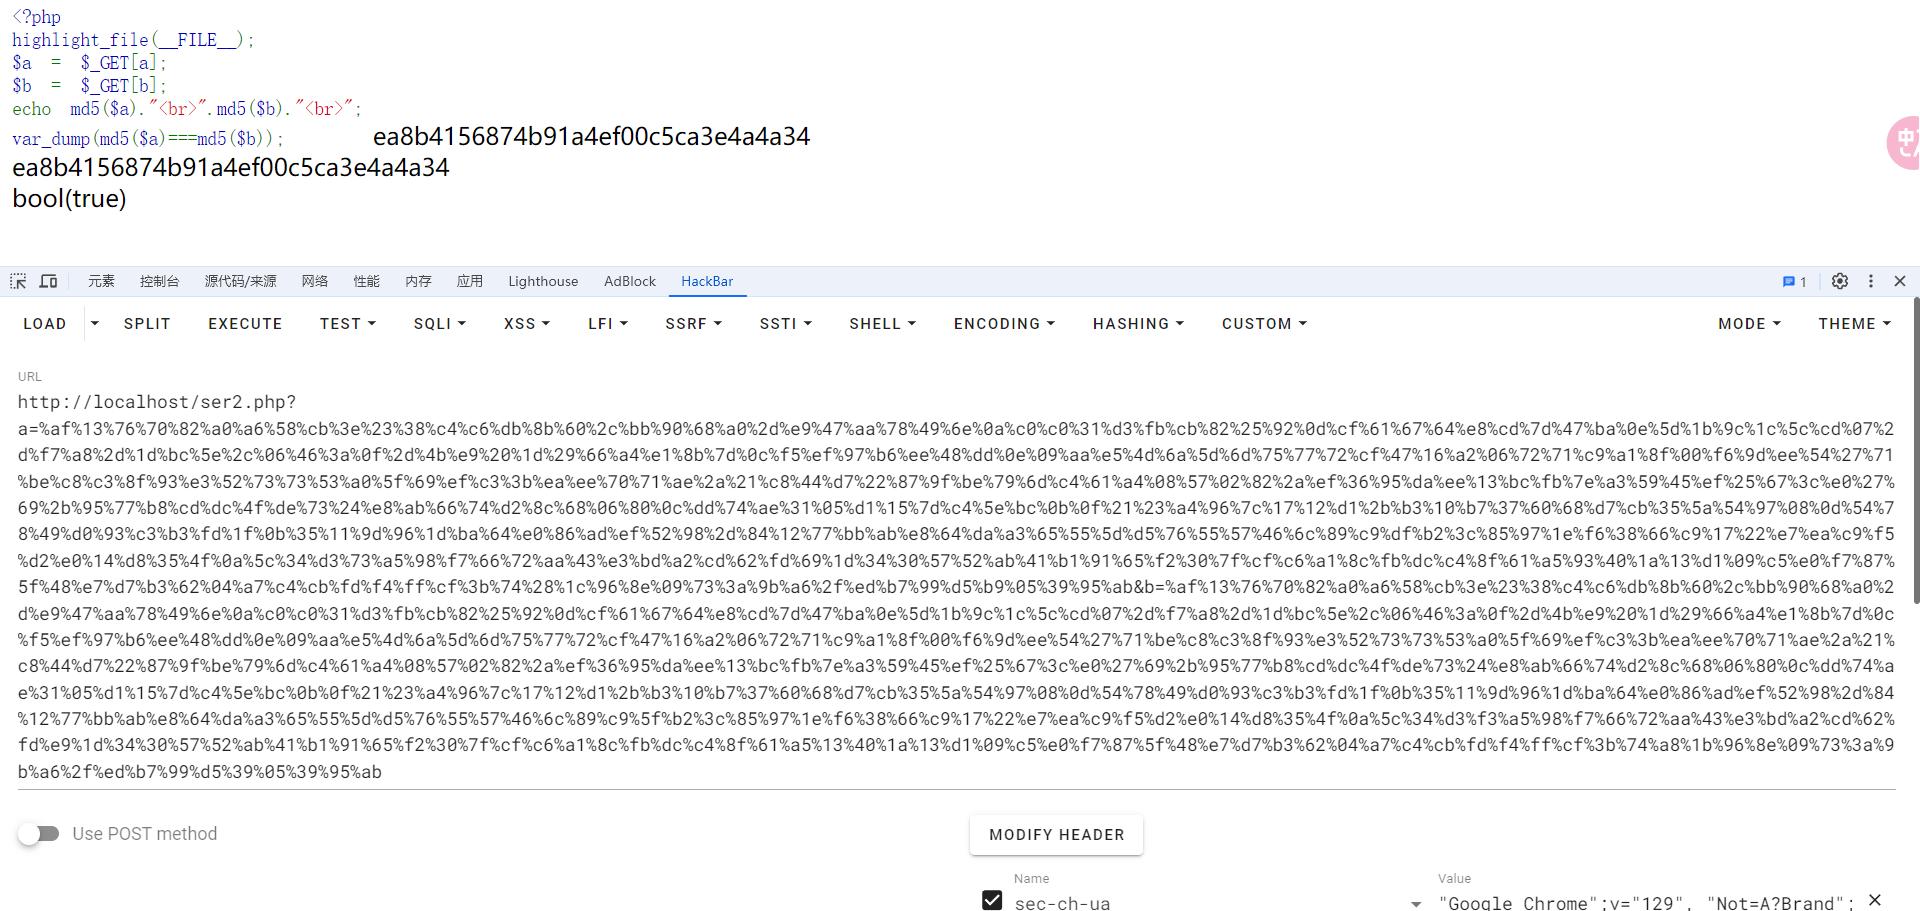Remove the sec-ch-ua header row

1874,900
